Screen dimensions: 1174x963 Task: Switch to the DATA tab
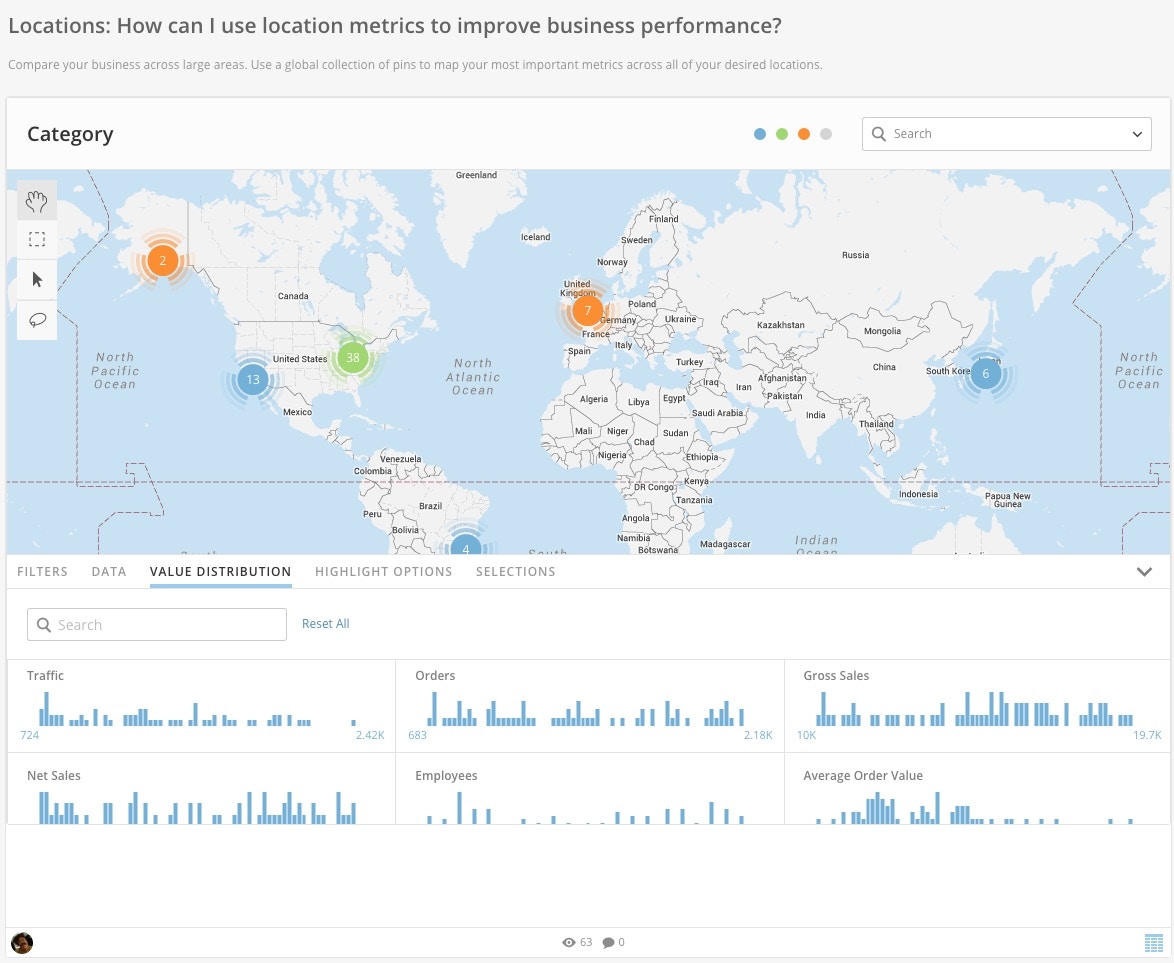(x=109, y=571)
